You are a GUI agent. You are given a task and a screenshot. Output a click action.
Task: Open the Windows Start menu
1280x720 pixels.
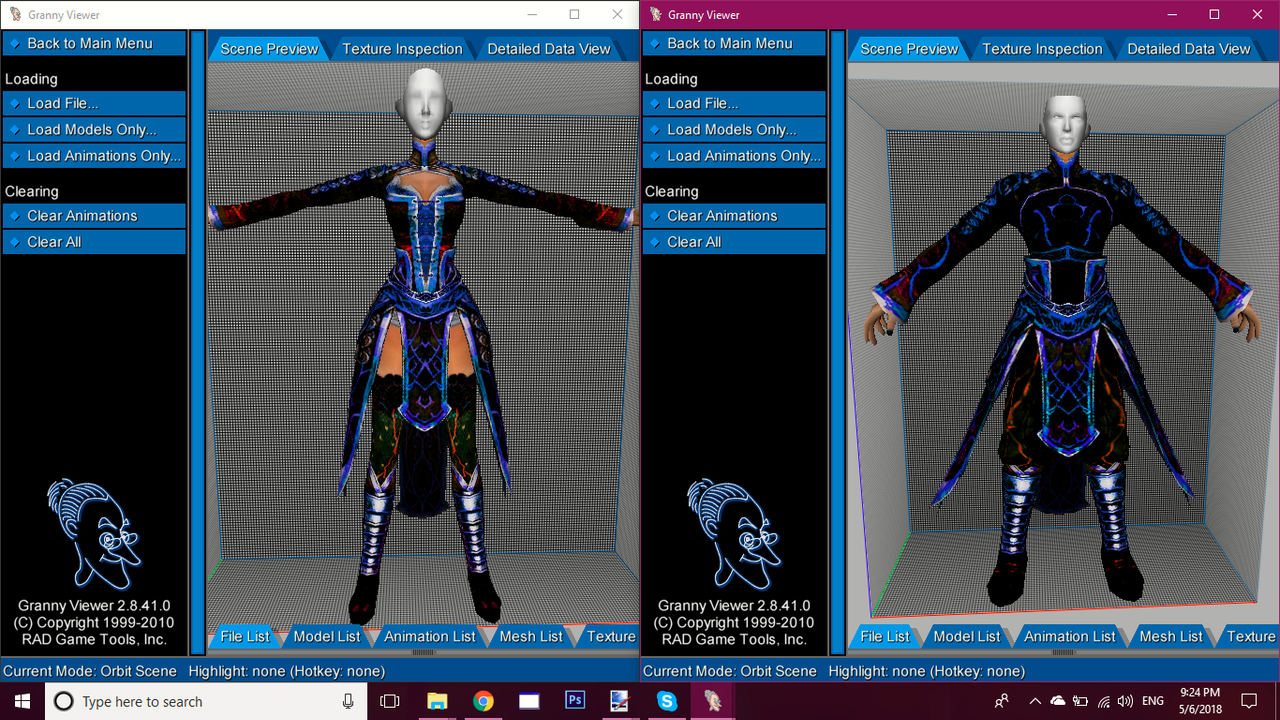[22, 701]
